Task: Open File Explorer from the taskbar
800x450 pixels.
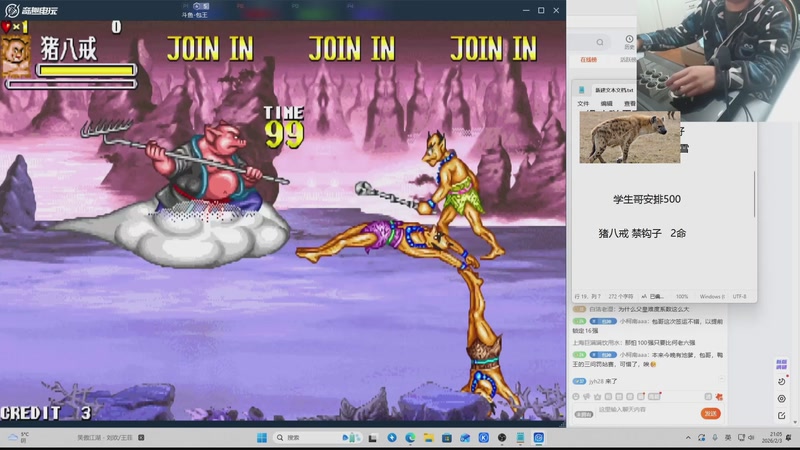Action: [x=429, y=438]
